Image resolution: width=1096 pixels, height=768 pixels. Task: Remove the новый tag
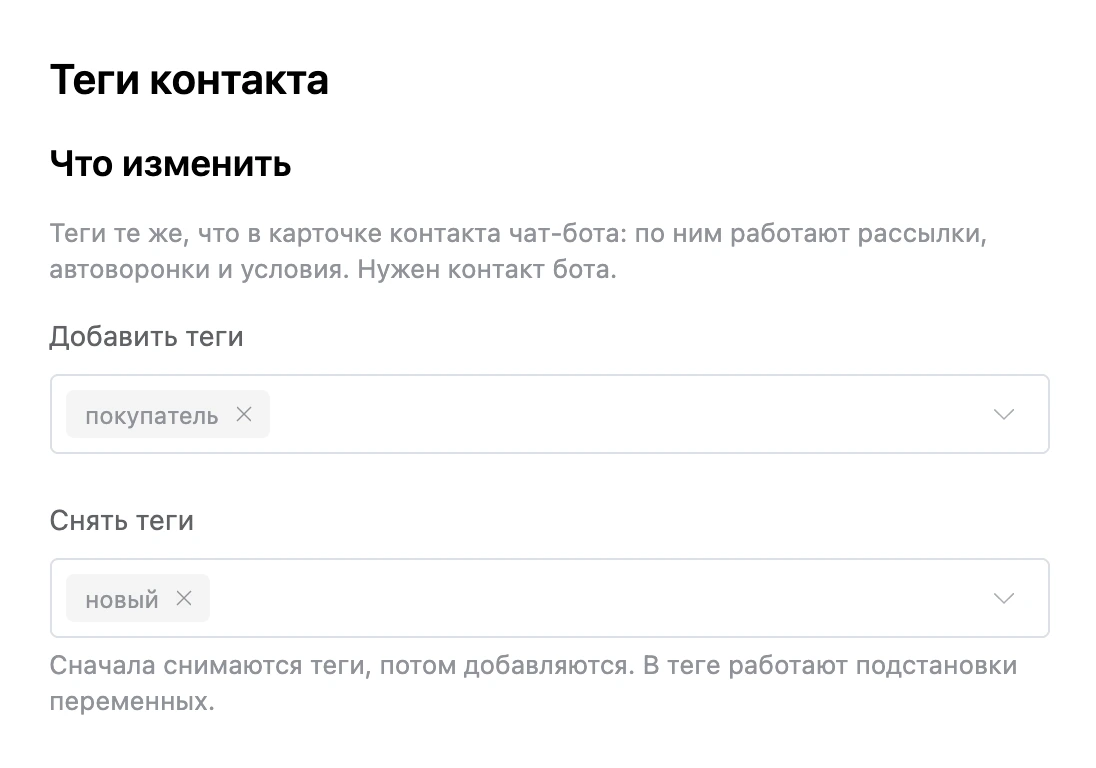184,598
